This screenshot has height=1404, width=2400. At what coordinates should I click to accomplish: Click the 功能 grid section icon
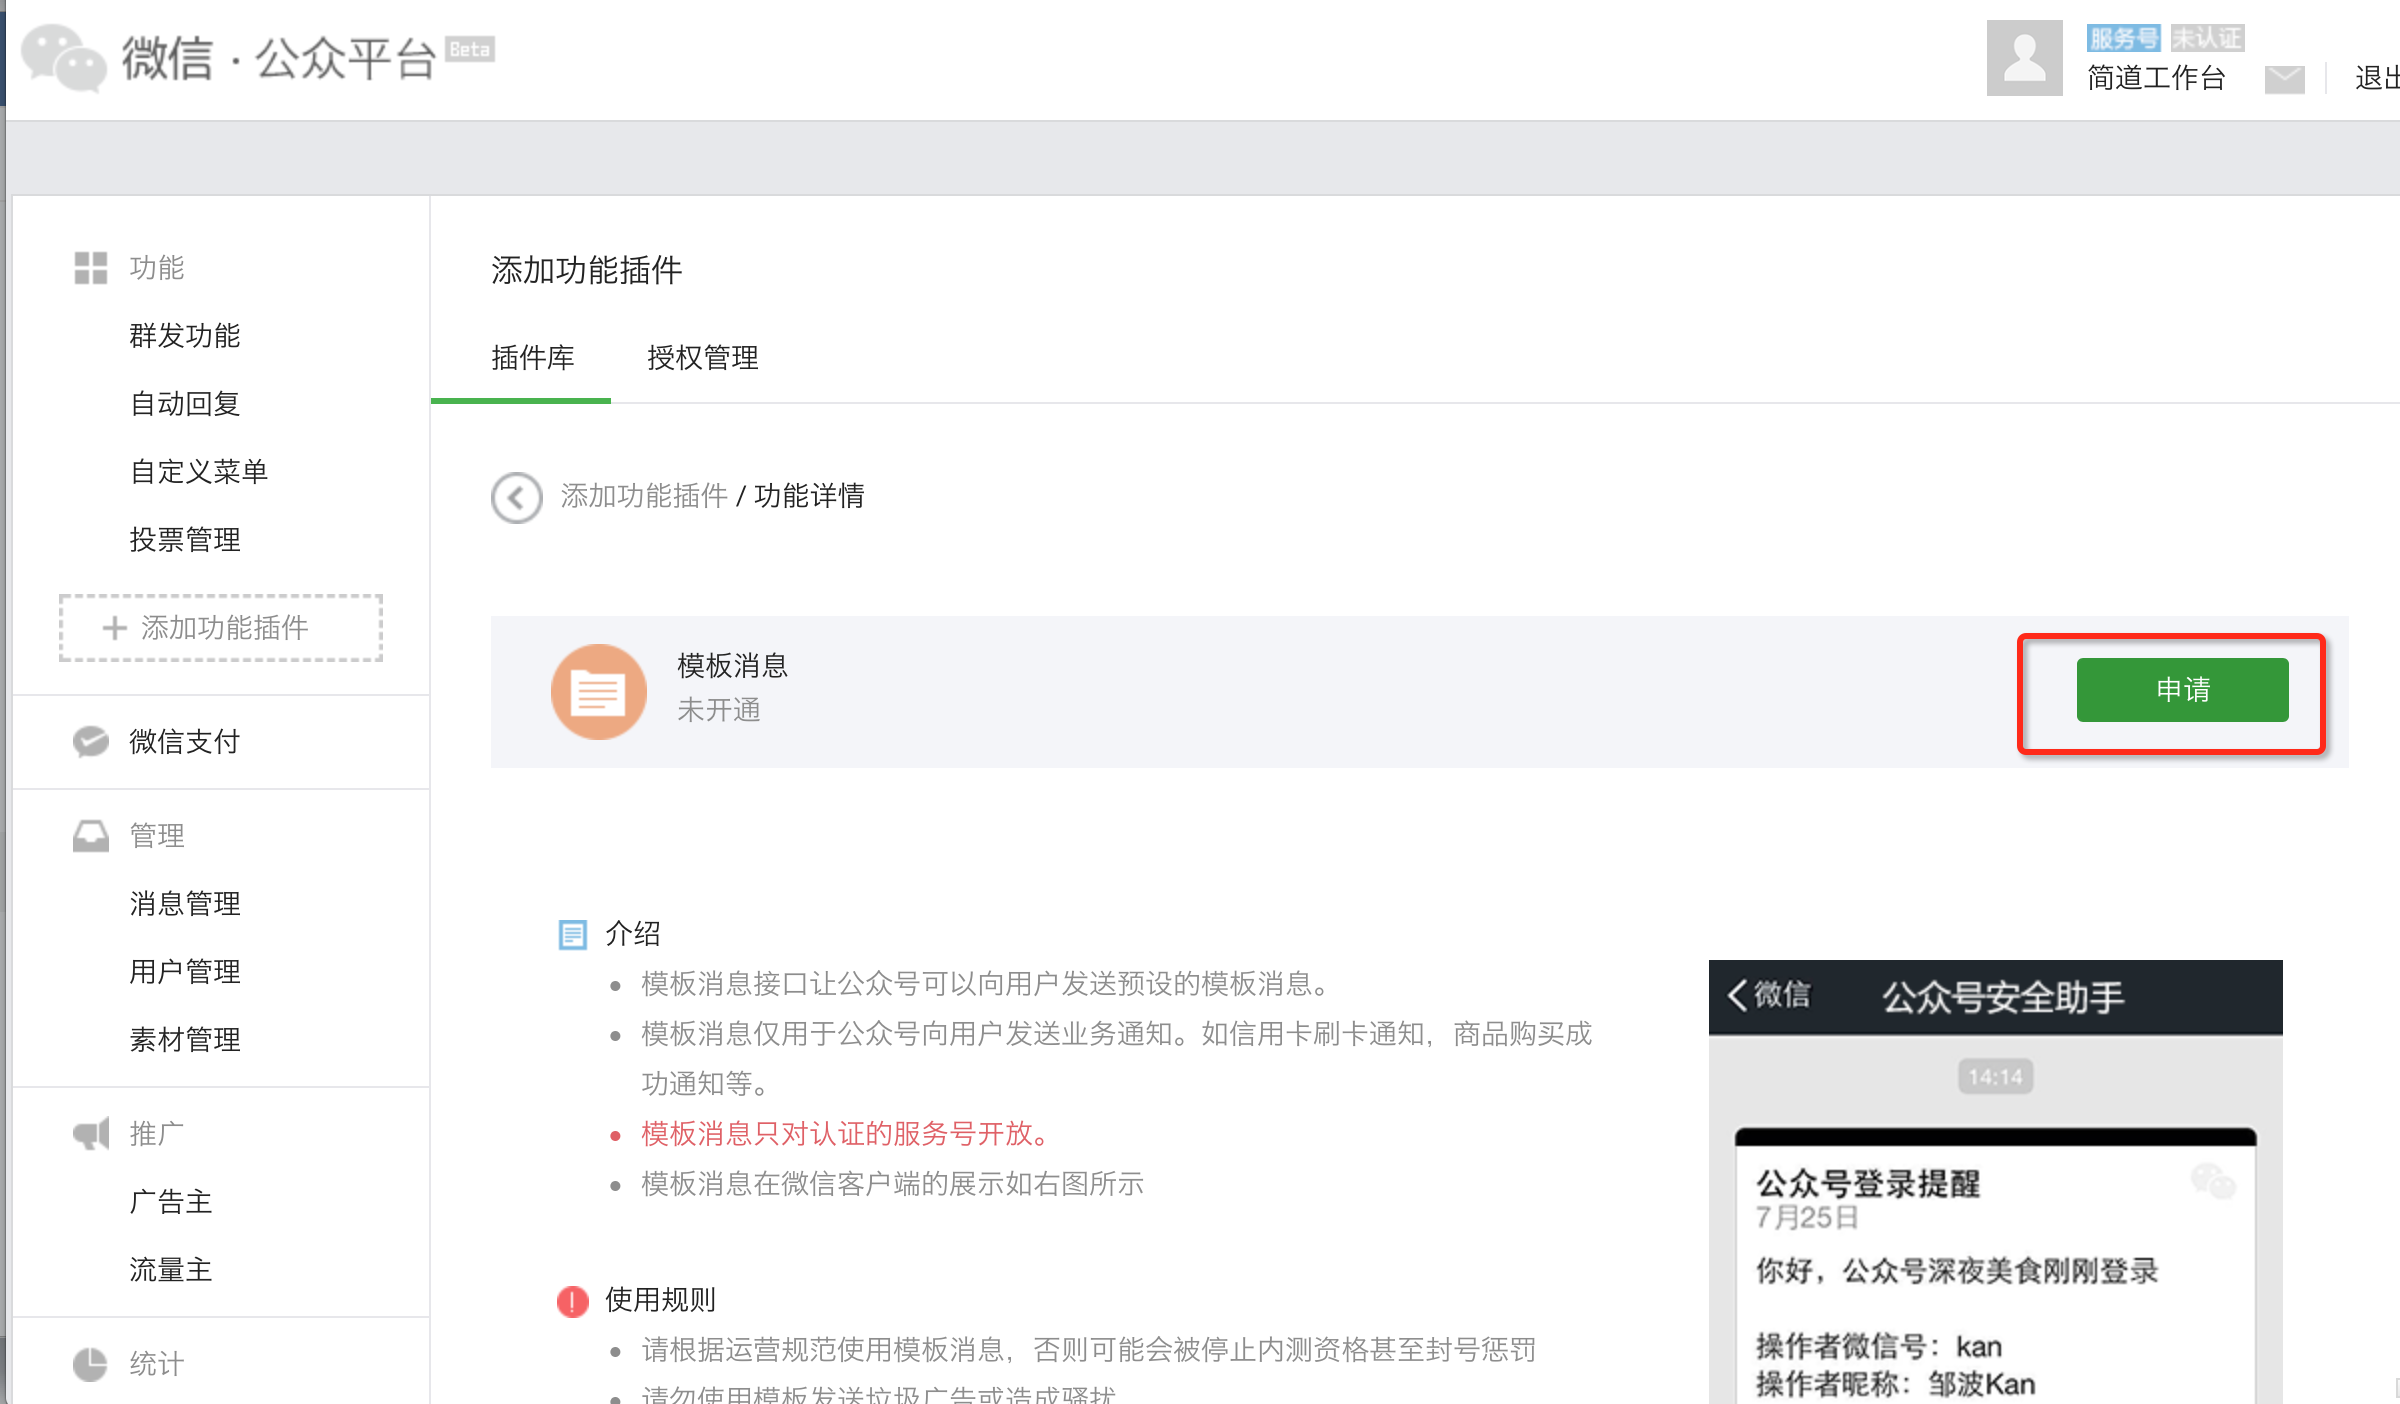[90, 268]
